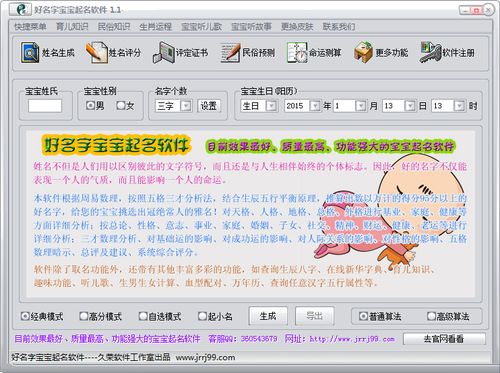Open the 宝宝听儿歌 menu
This screenshot has height=373, width=500.
click(201, 27)
